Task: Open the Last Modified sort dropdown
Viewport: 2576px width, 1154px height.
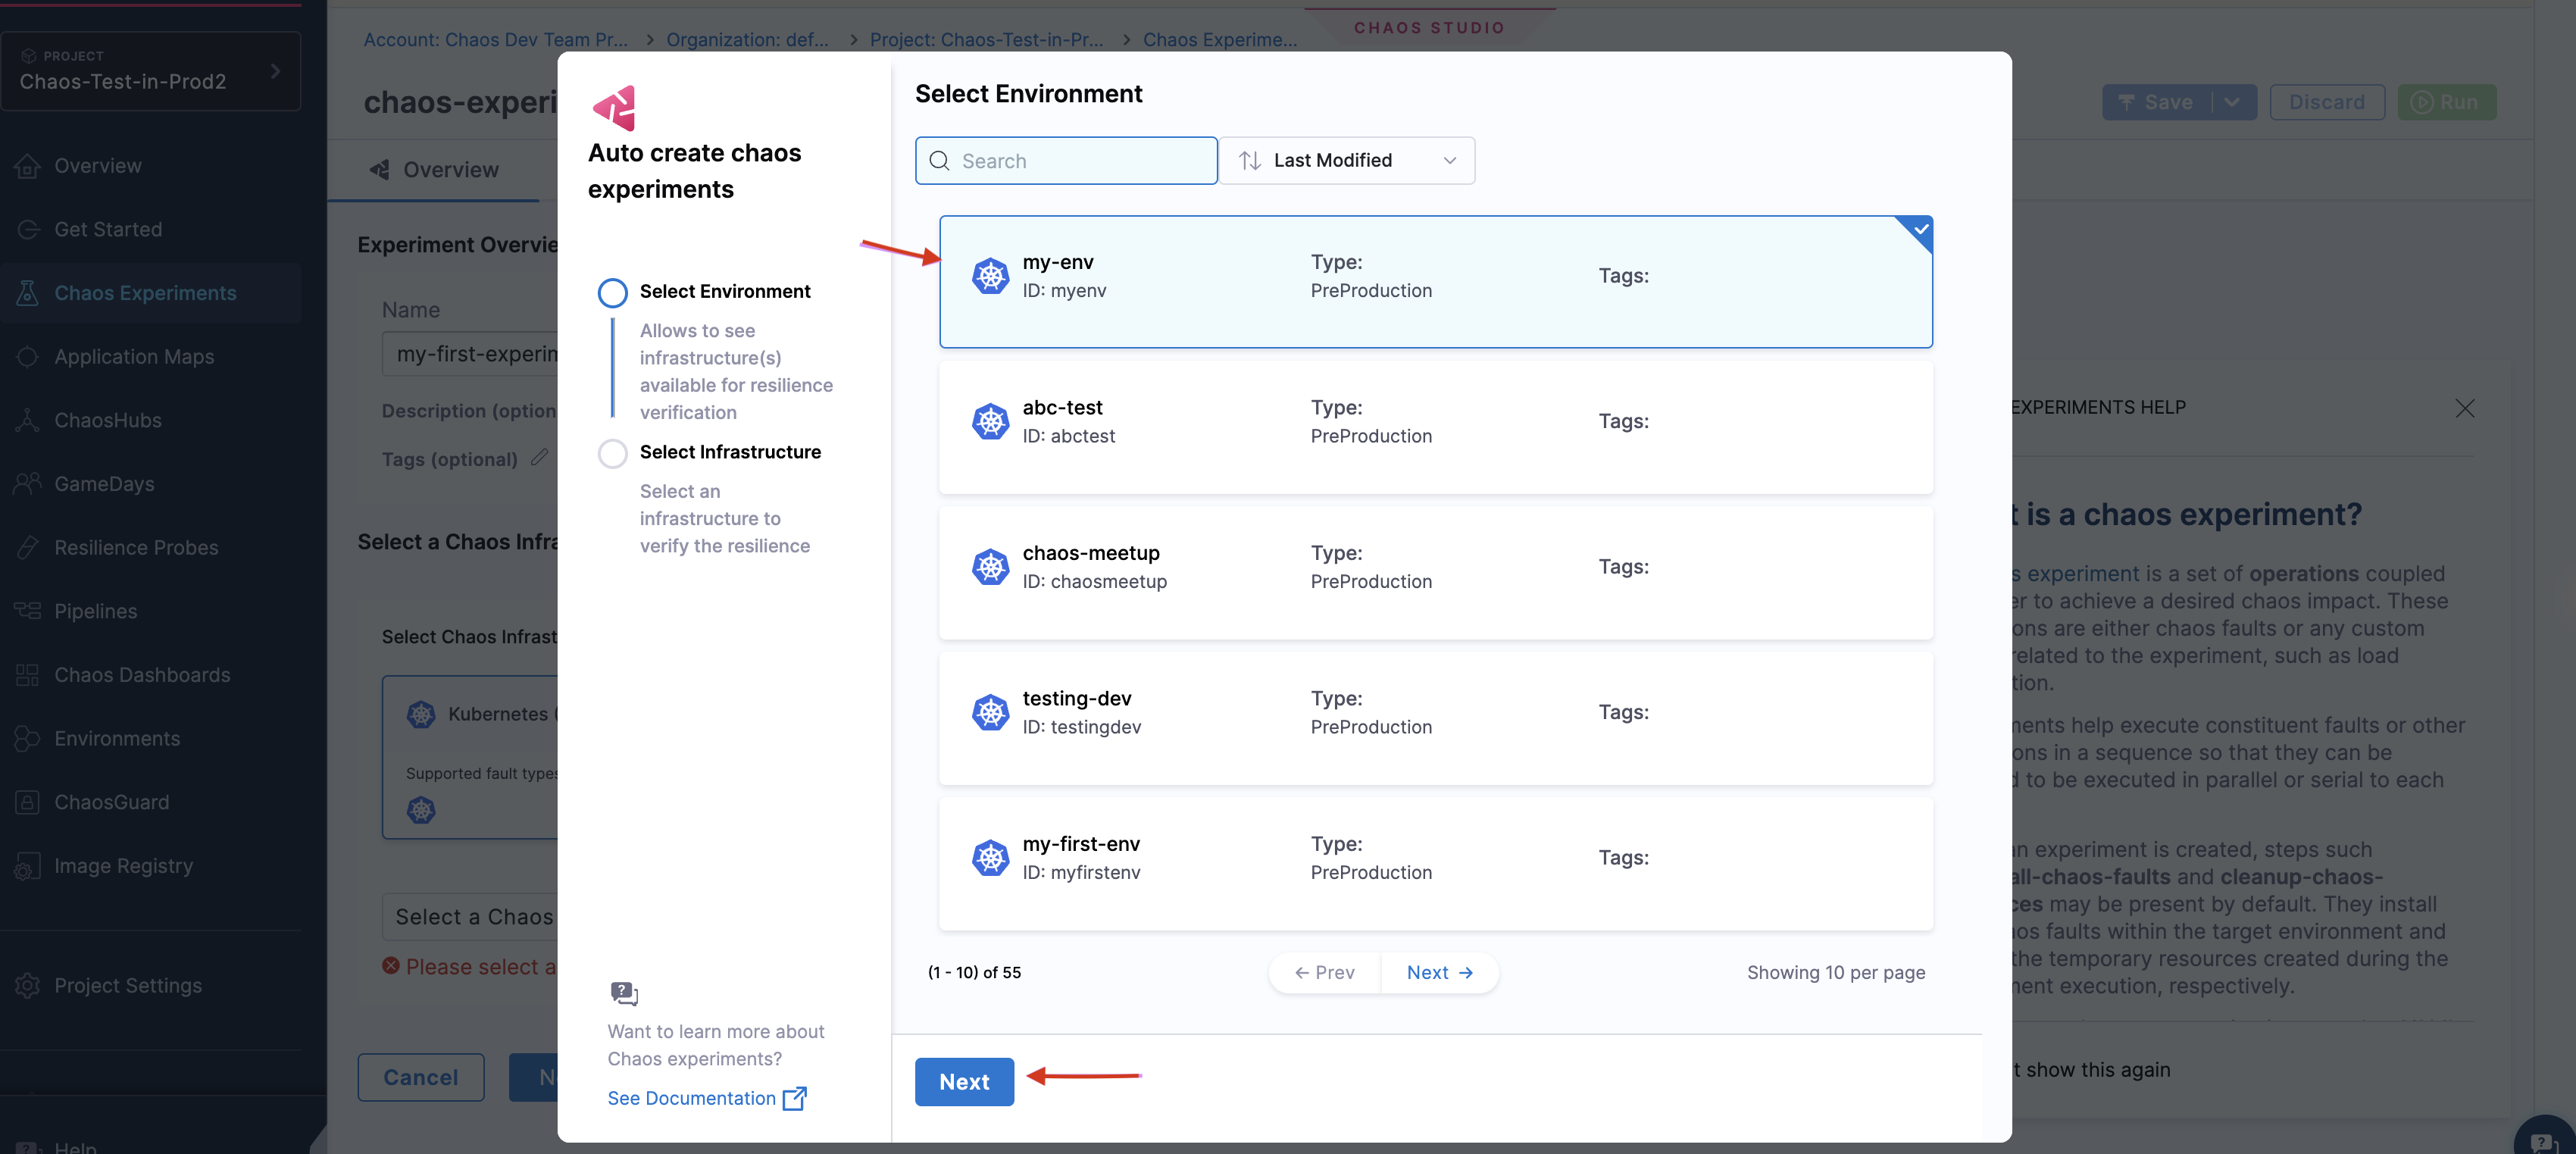Action: coord(1346,161)
